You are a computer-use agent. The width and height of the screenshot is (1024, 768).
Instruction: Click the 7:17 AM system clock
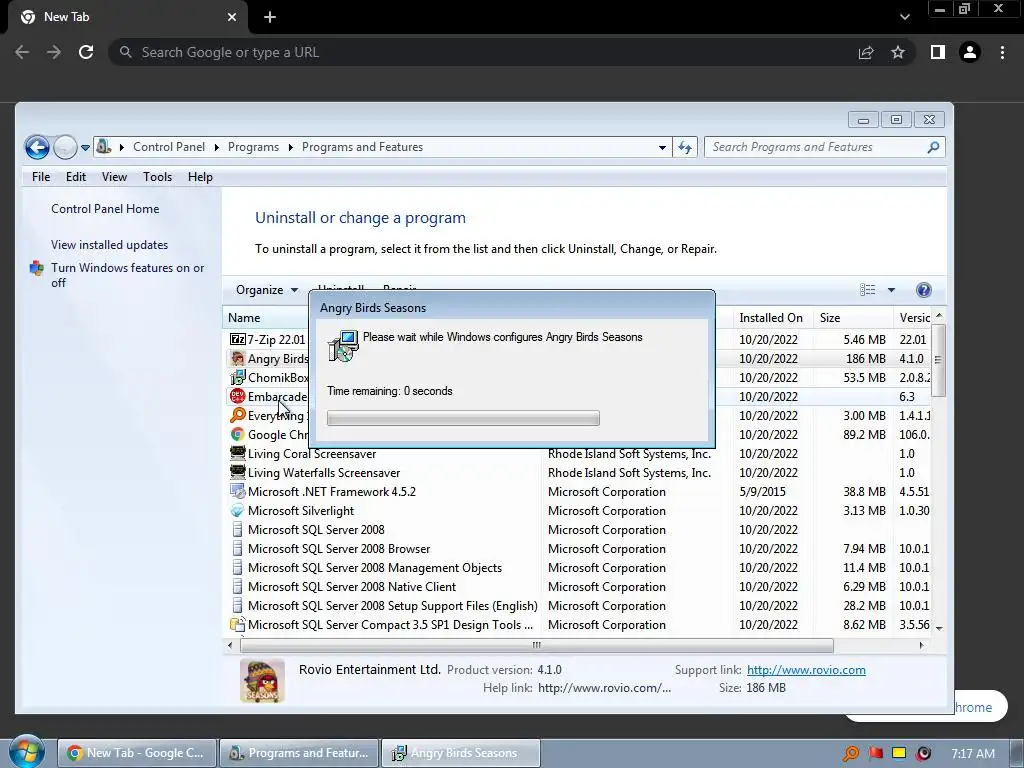pyautogui.click(x=973, y=754)
